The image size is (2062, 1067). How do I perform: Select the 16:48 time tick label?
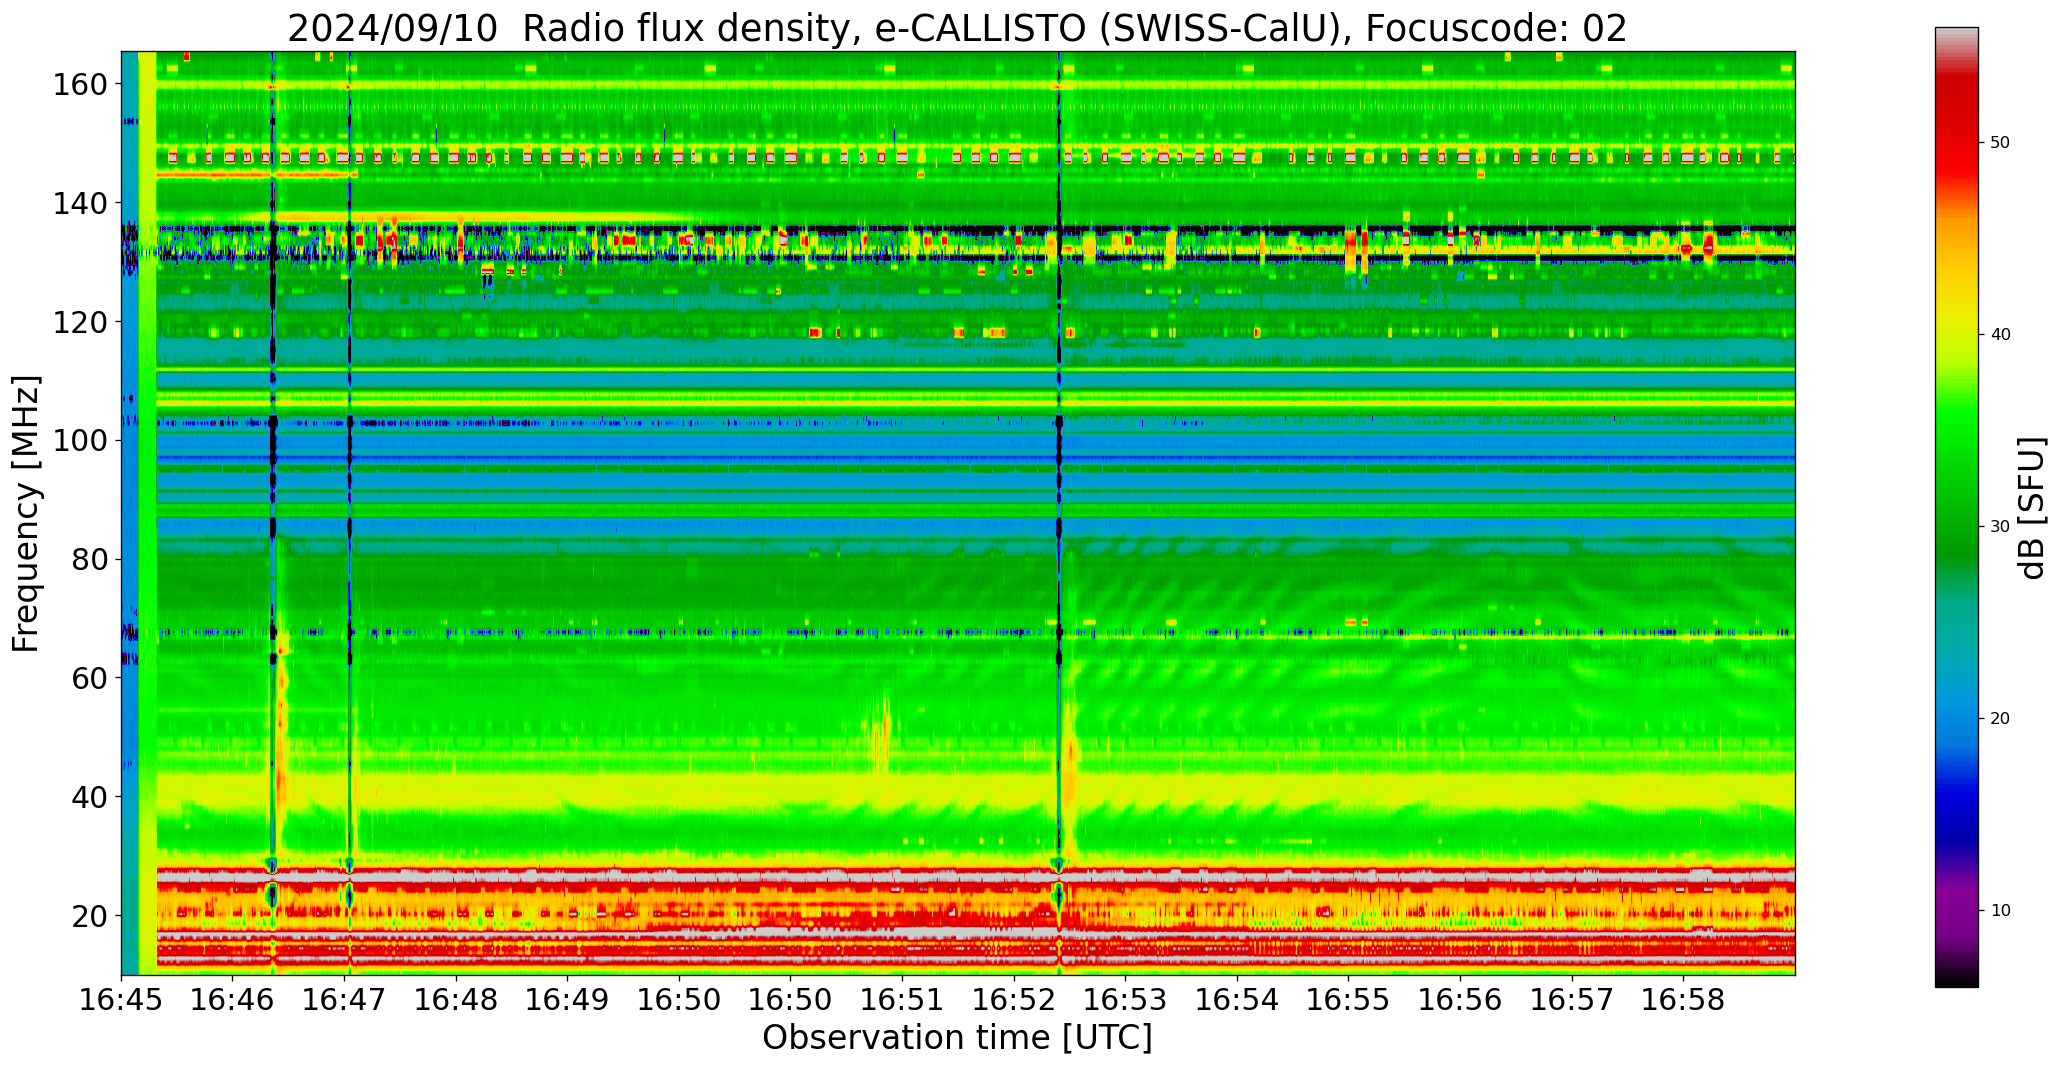456,999
